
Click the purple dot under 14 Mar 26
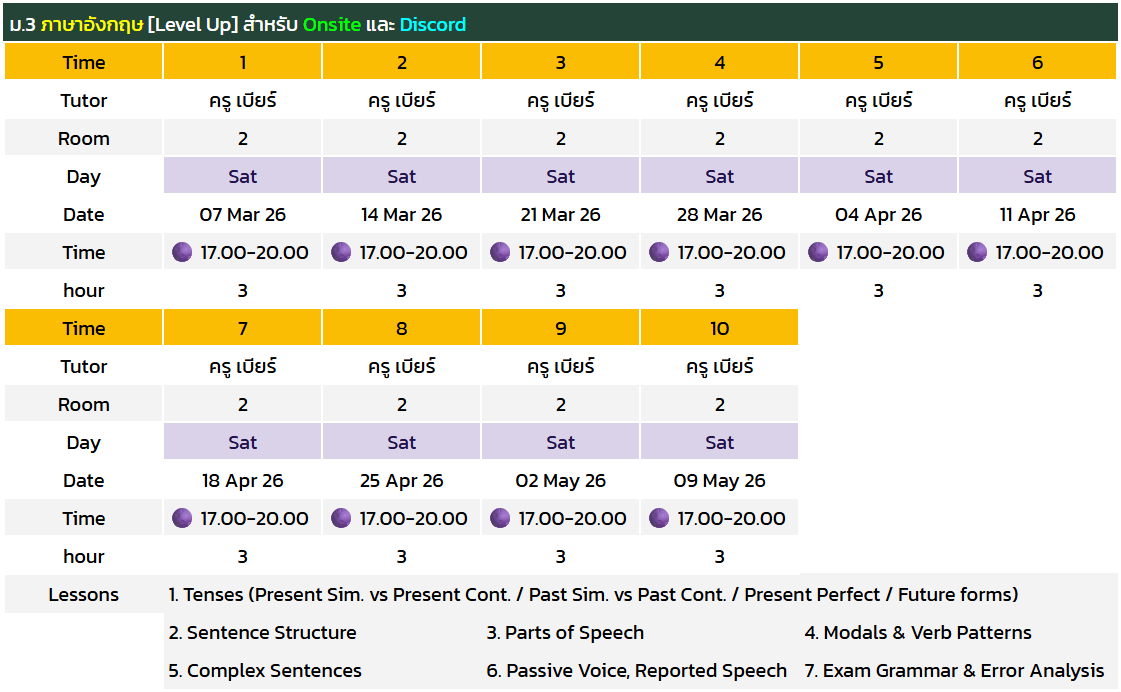pyautogui.click(x=341, y=252)
